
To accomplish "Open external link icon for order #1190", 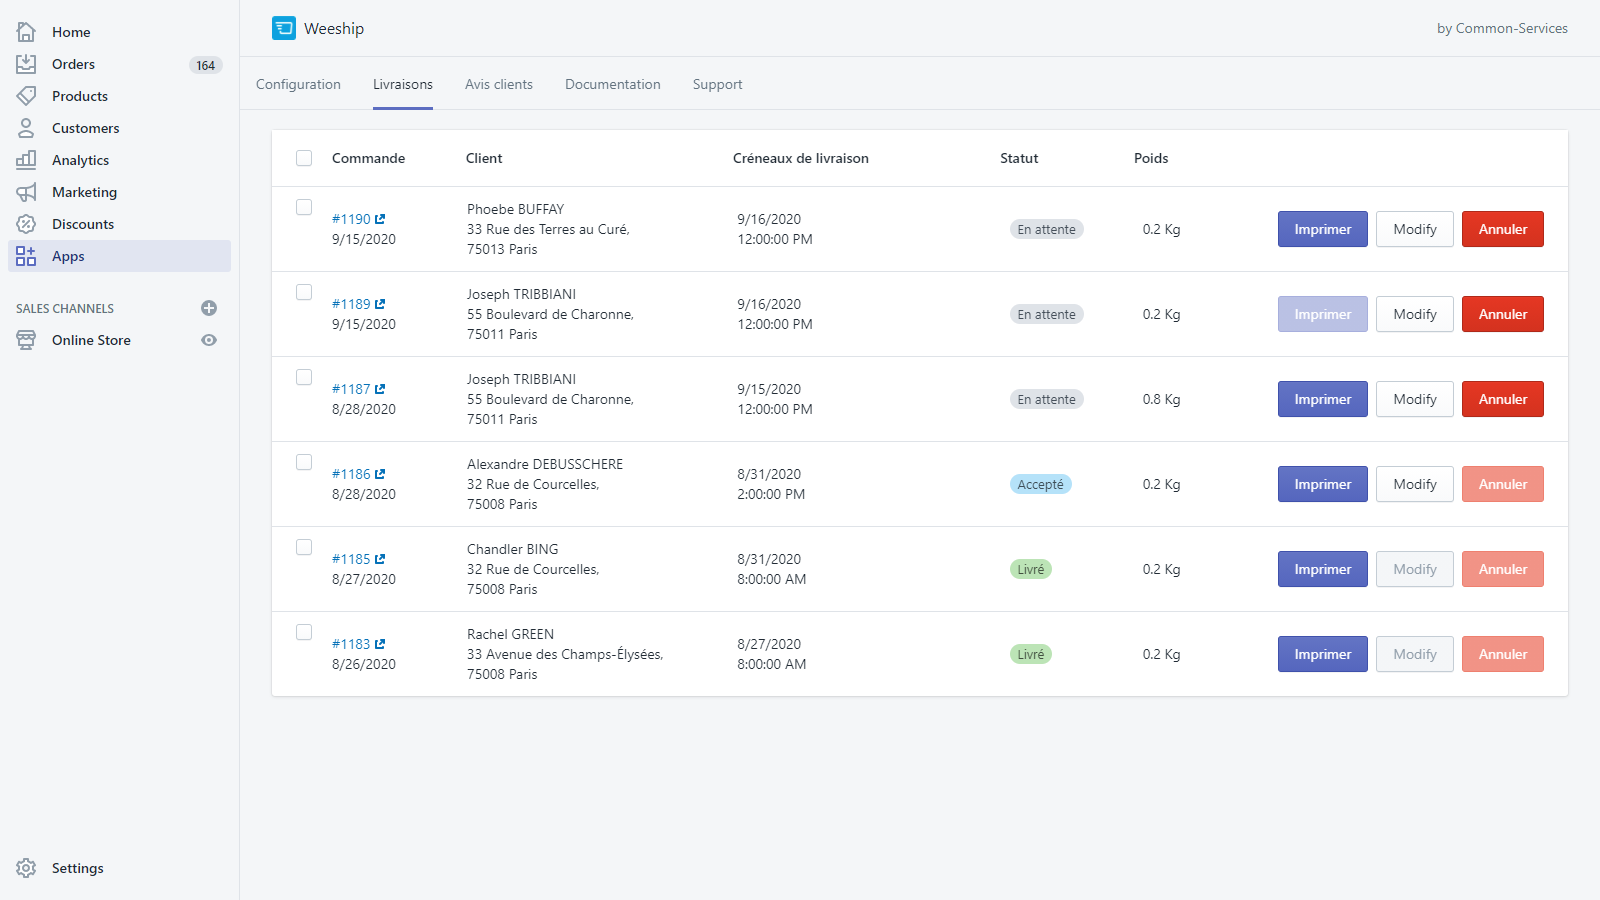I will pyautogui.click(x=380, y=219).
